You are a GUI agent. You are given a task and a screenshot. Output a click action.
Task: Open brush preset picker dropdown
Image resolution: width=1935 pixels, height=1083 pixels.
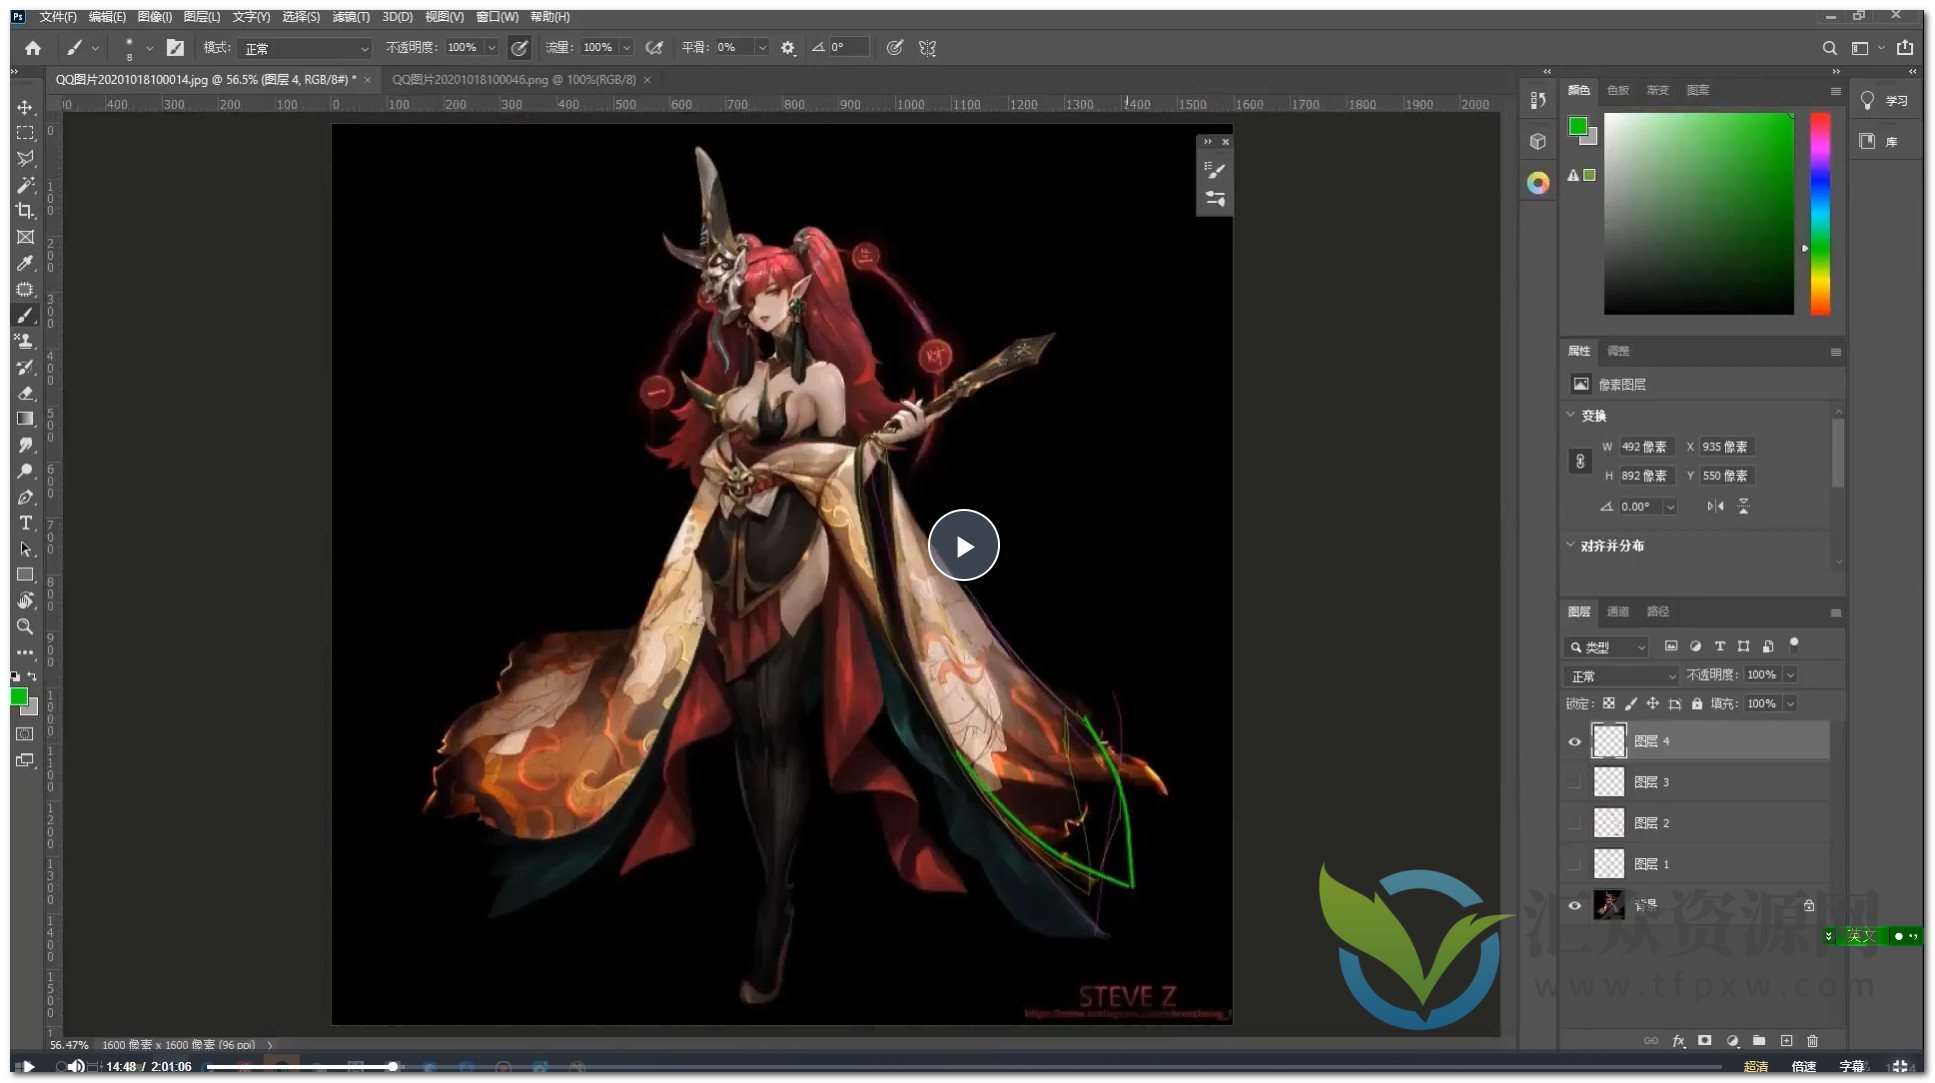[149, 48]
